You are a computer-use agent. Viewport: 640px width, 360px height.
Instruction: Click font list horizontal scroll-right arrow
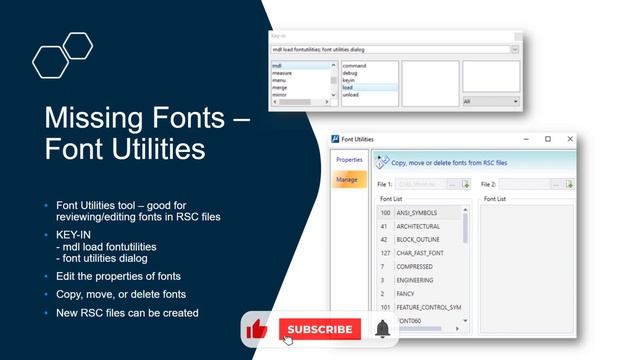pos(457,329)
